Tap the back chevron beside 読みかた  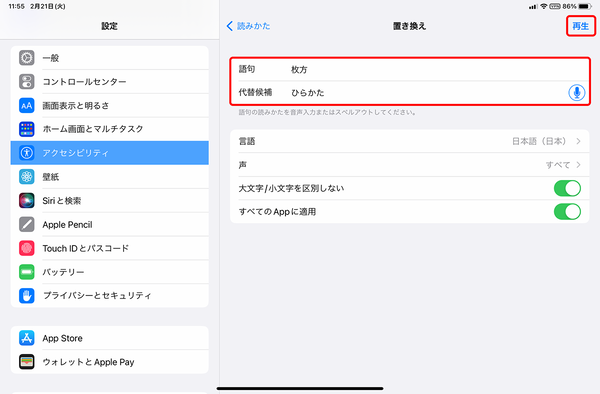point(230,26)
